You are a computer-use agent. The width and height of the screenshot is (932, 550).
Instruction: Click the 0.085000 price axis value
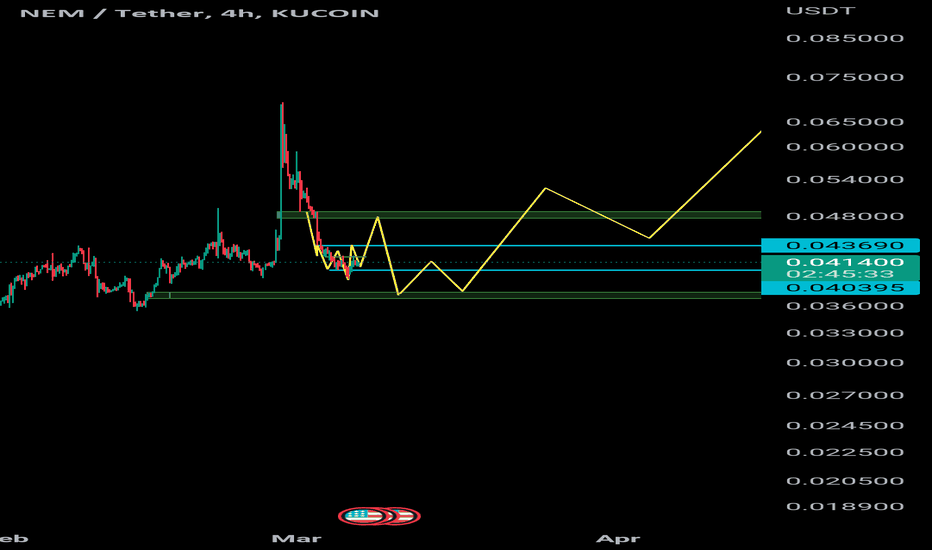[x=845, y=38]
